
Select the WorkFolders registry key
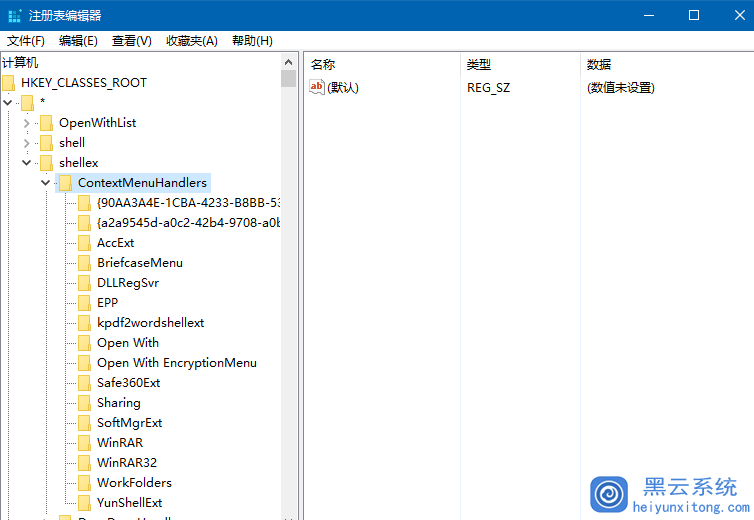[134, 483]
